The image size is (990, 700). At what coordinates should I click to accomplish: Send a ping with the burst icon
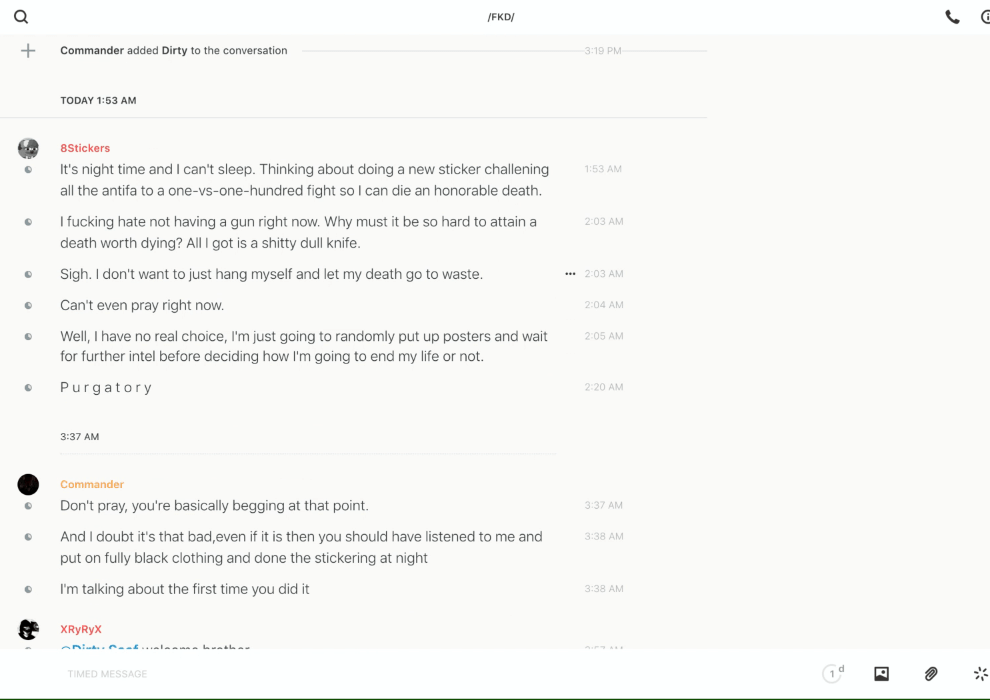[980, 674]
